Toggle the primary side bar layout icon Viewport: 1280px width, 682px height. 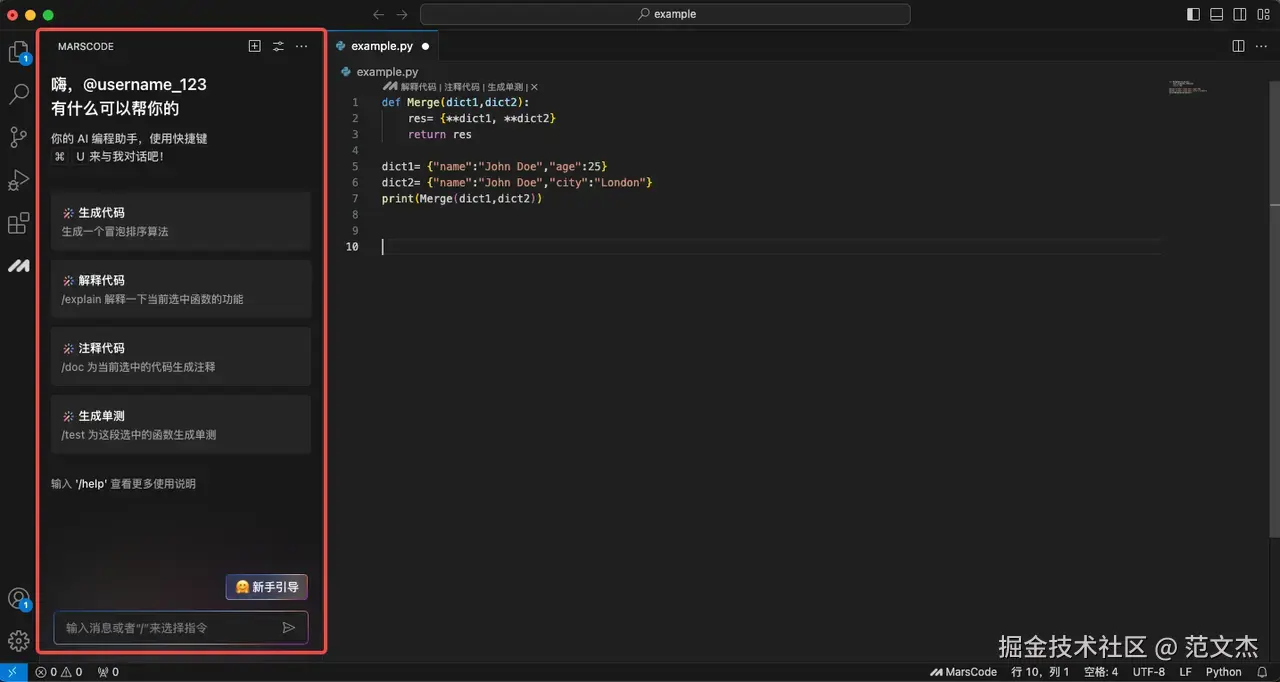(x=1193, y=14)
